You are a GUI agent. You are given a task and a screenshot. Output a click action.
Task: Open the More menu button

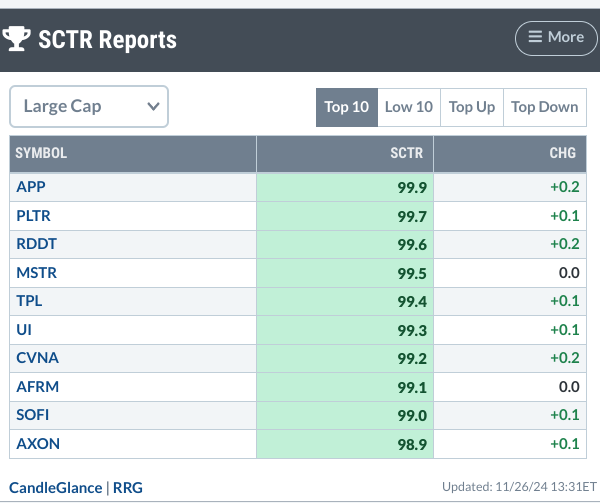[556, 38]
